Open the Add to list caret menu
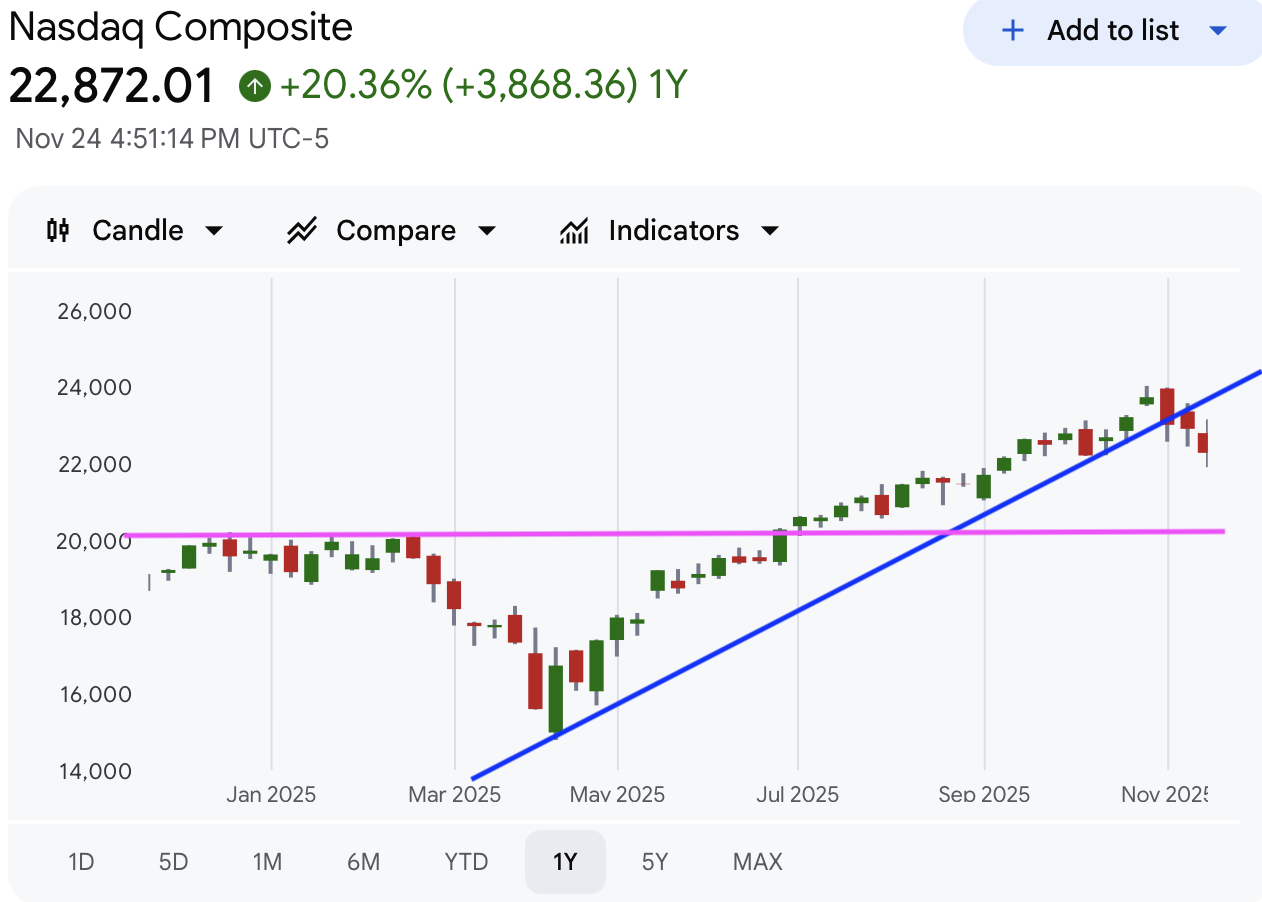The image size is (1262, 902). [x=1217, y=31]
